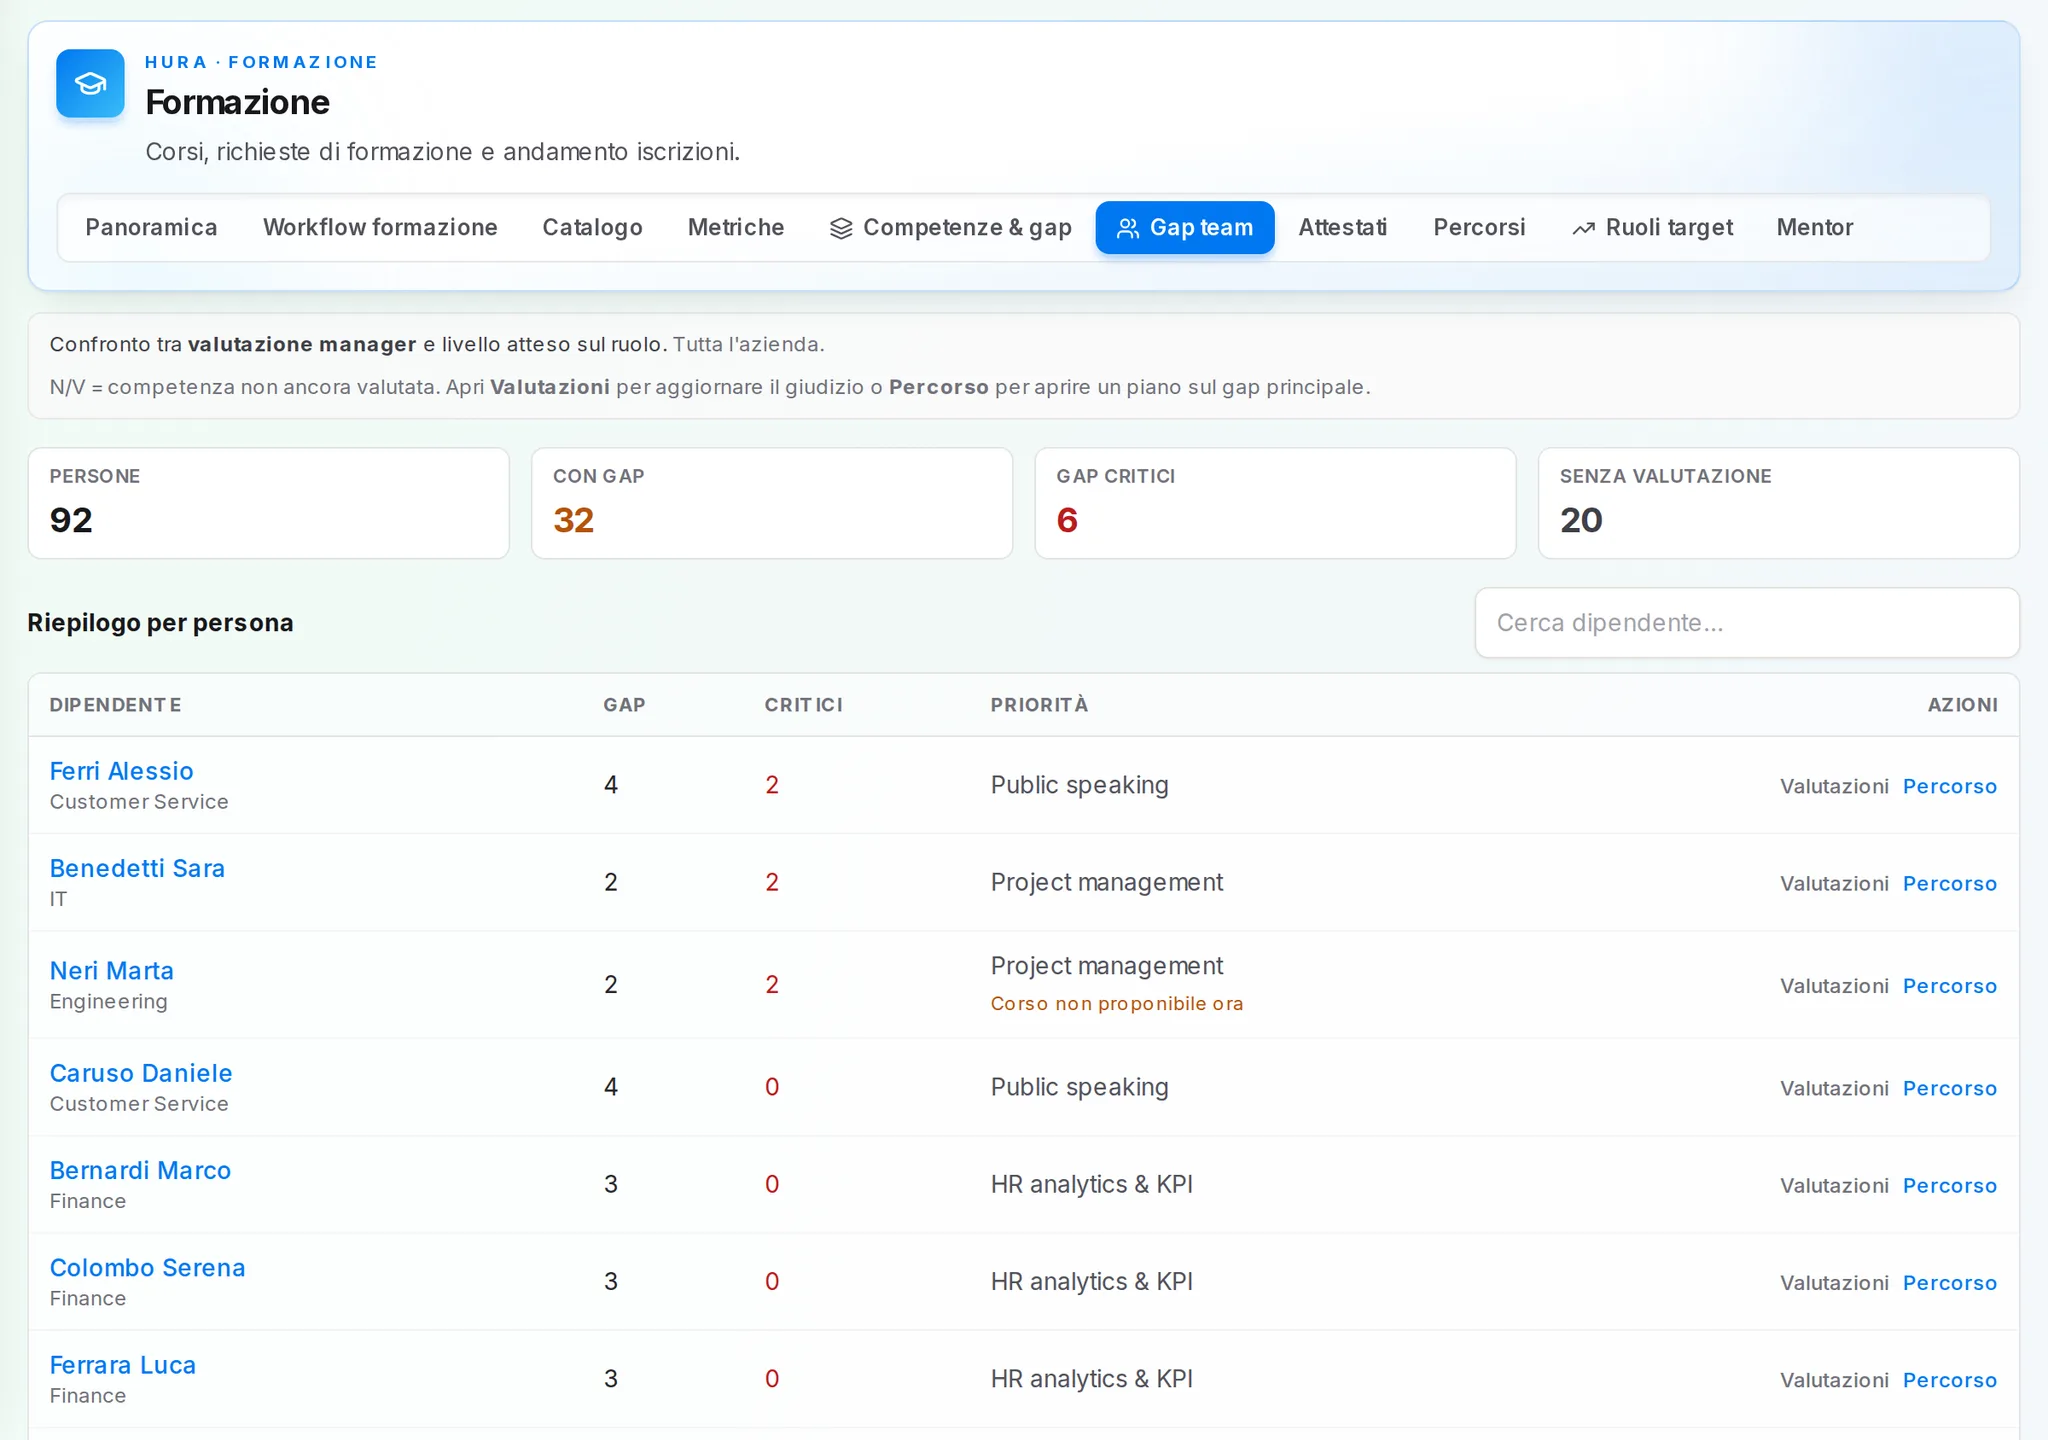Open Percorso for Ferrara Luca
This screenshot has height=1440, width=2048.
pos(1949,1380)
